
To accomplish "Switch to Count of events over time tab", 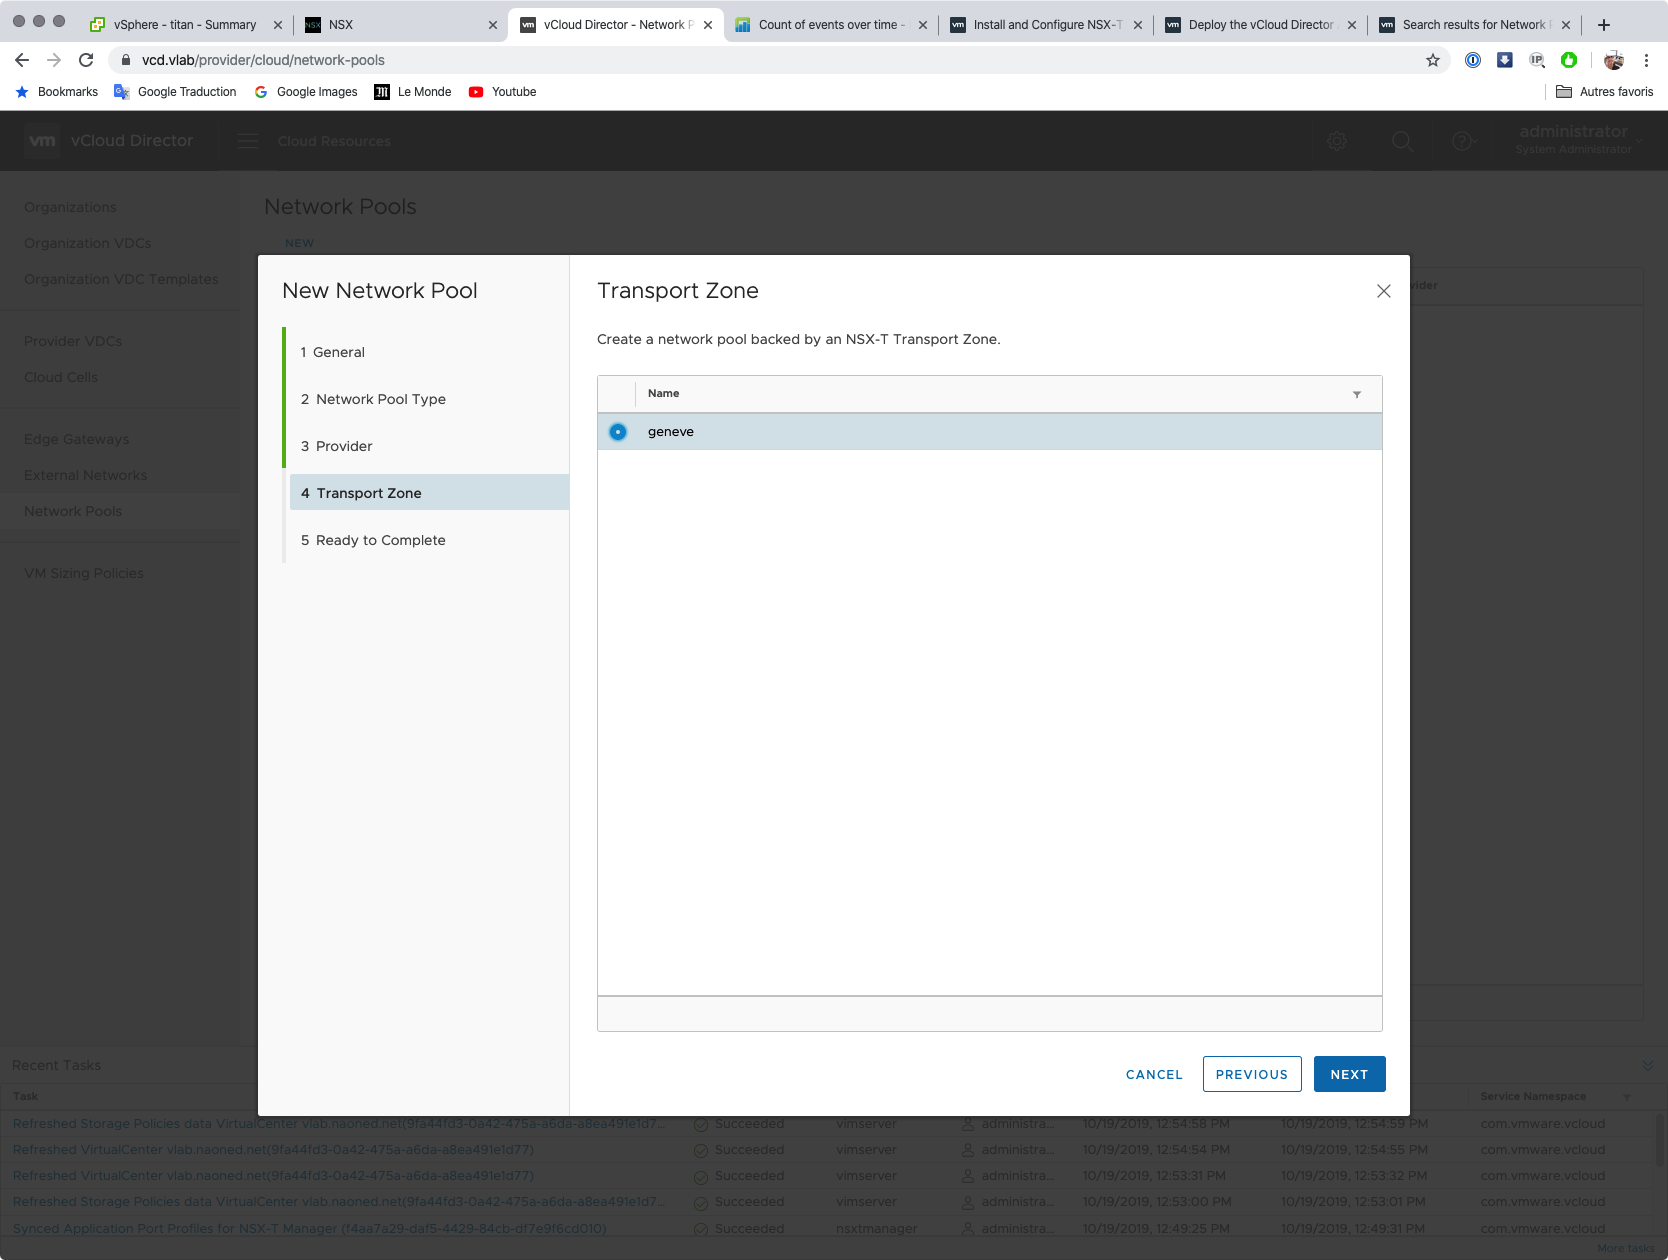I will [831, 25].
